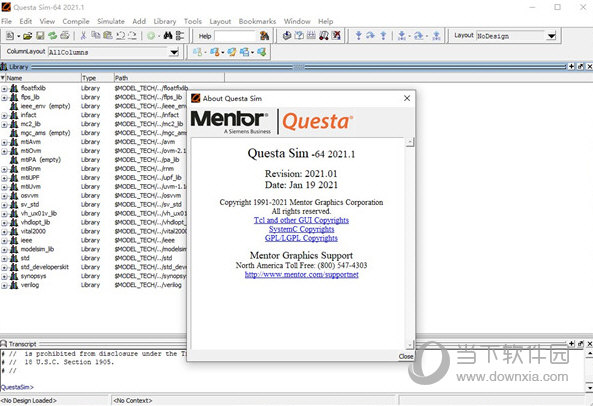This screenshot has height=406, width=593.
Task: Click the Step Into arrow icon
Action: pos(358,36)
